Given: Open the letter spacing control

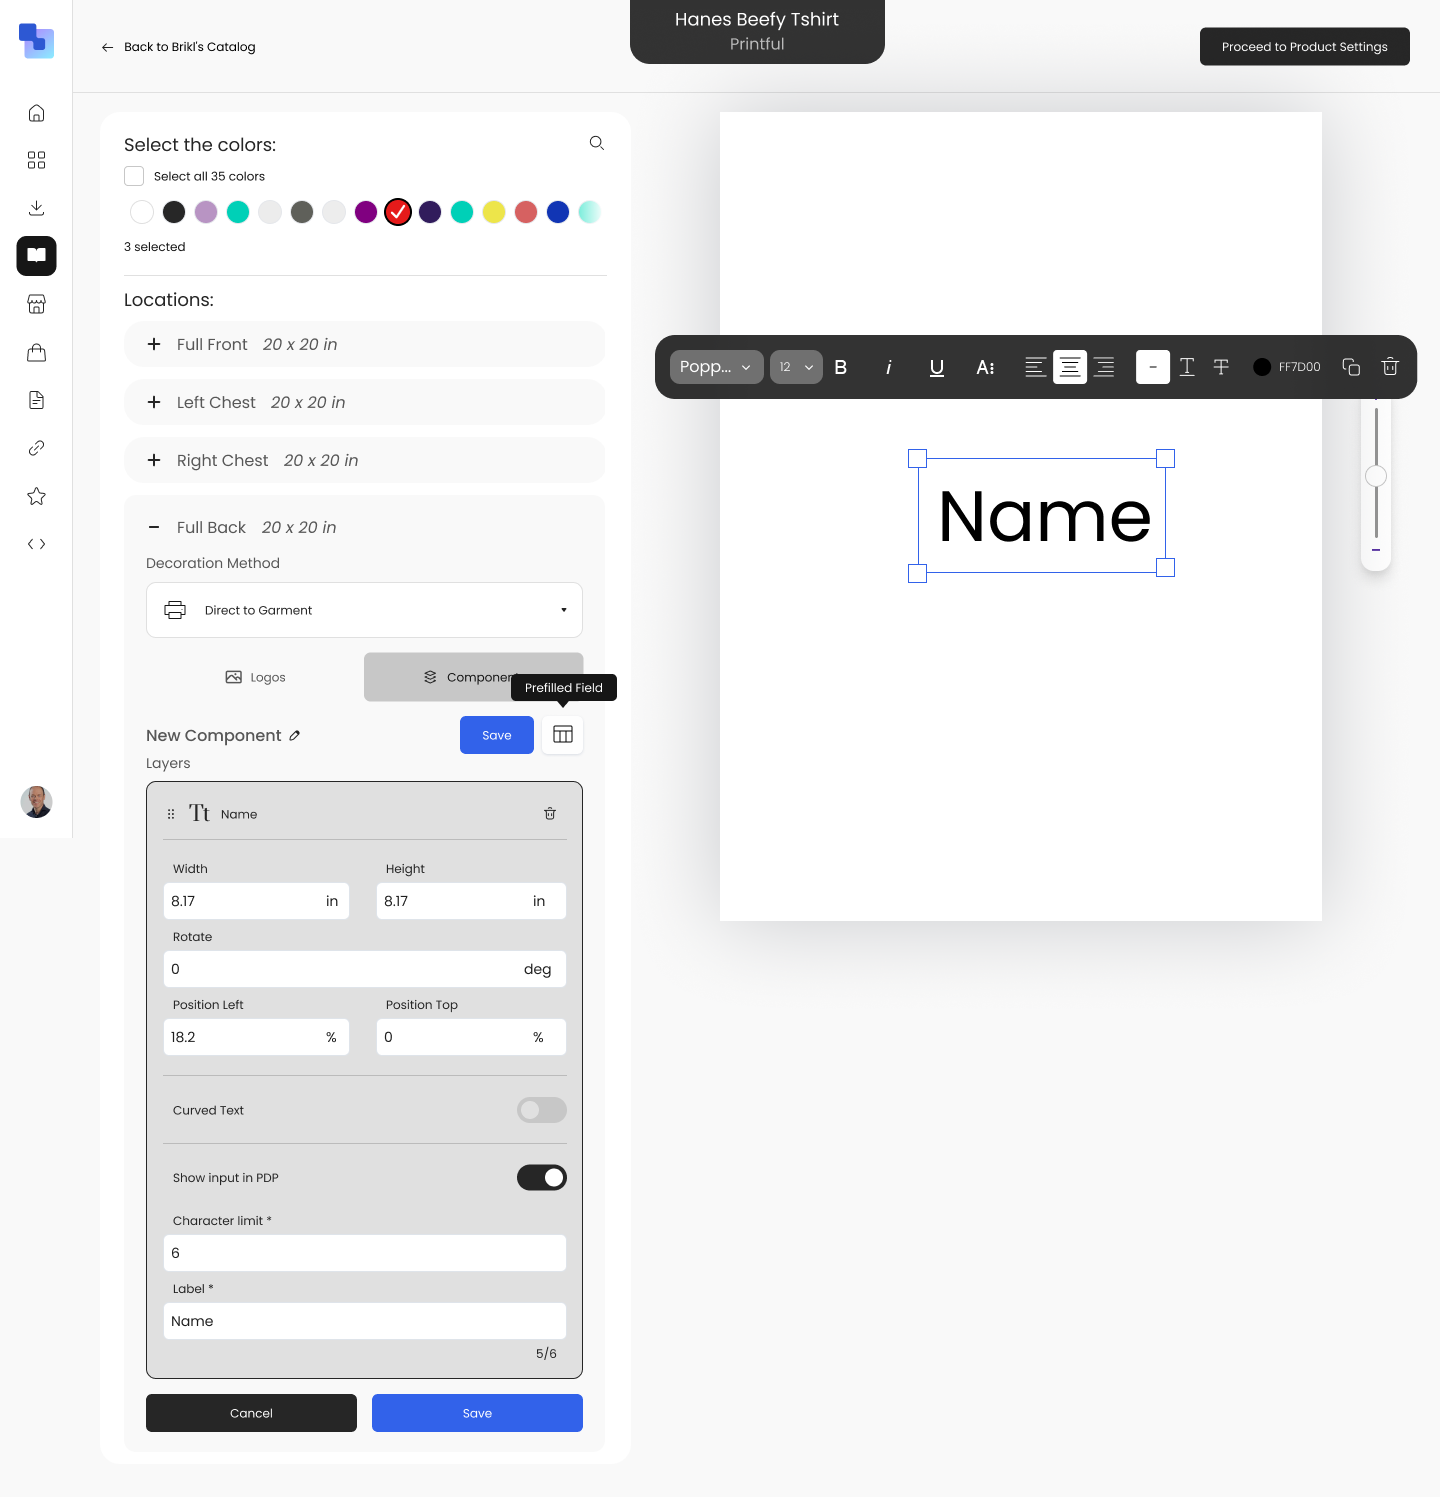Looking at the screenshot, I should tap(986, 367).
